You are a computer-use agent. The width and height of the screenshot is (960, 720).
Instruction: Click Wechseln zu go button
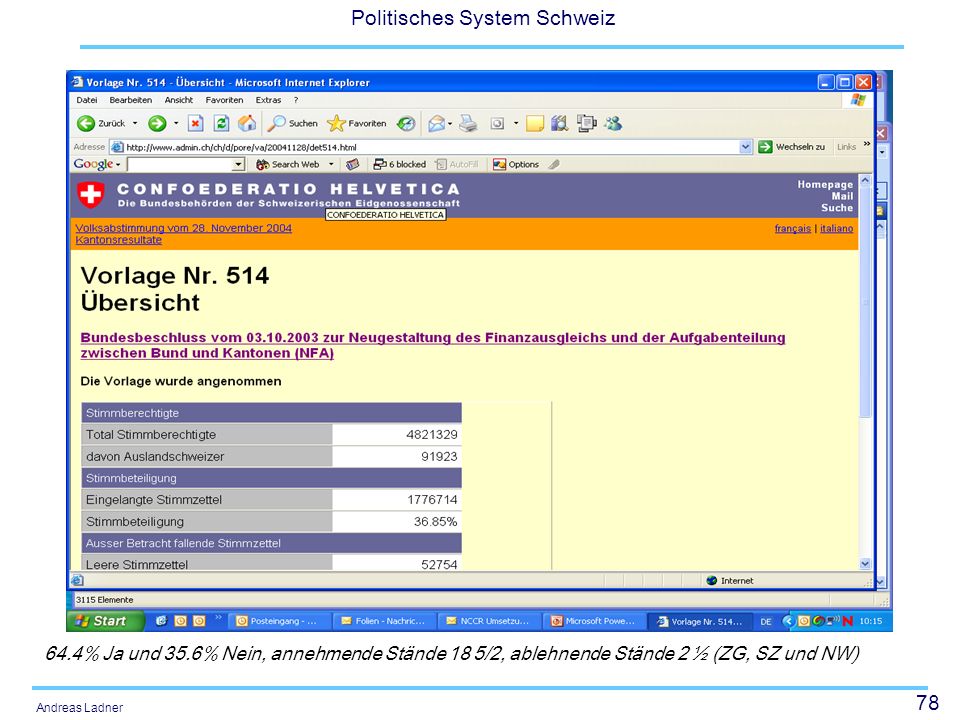[x=792, y=147]
